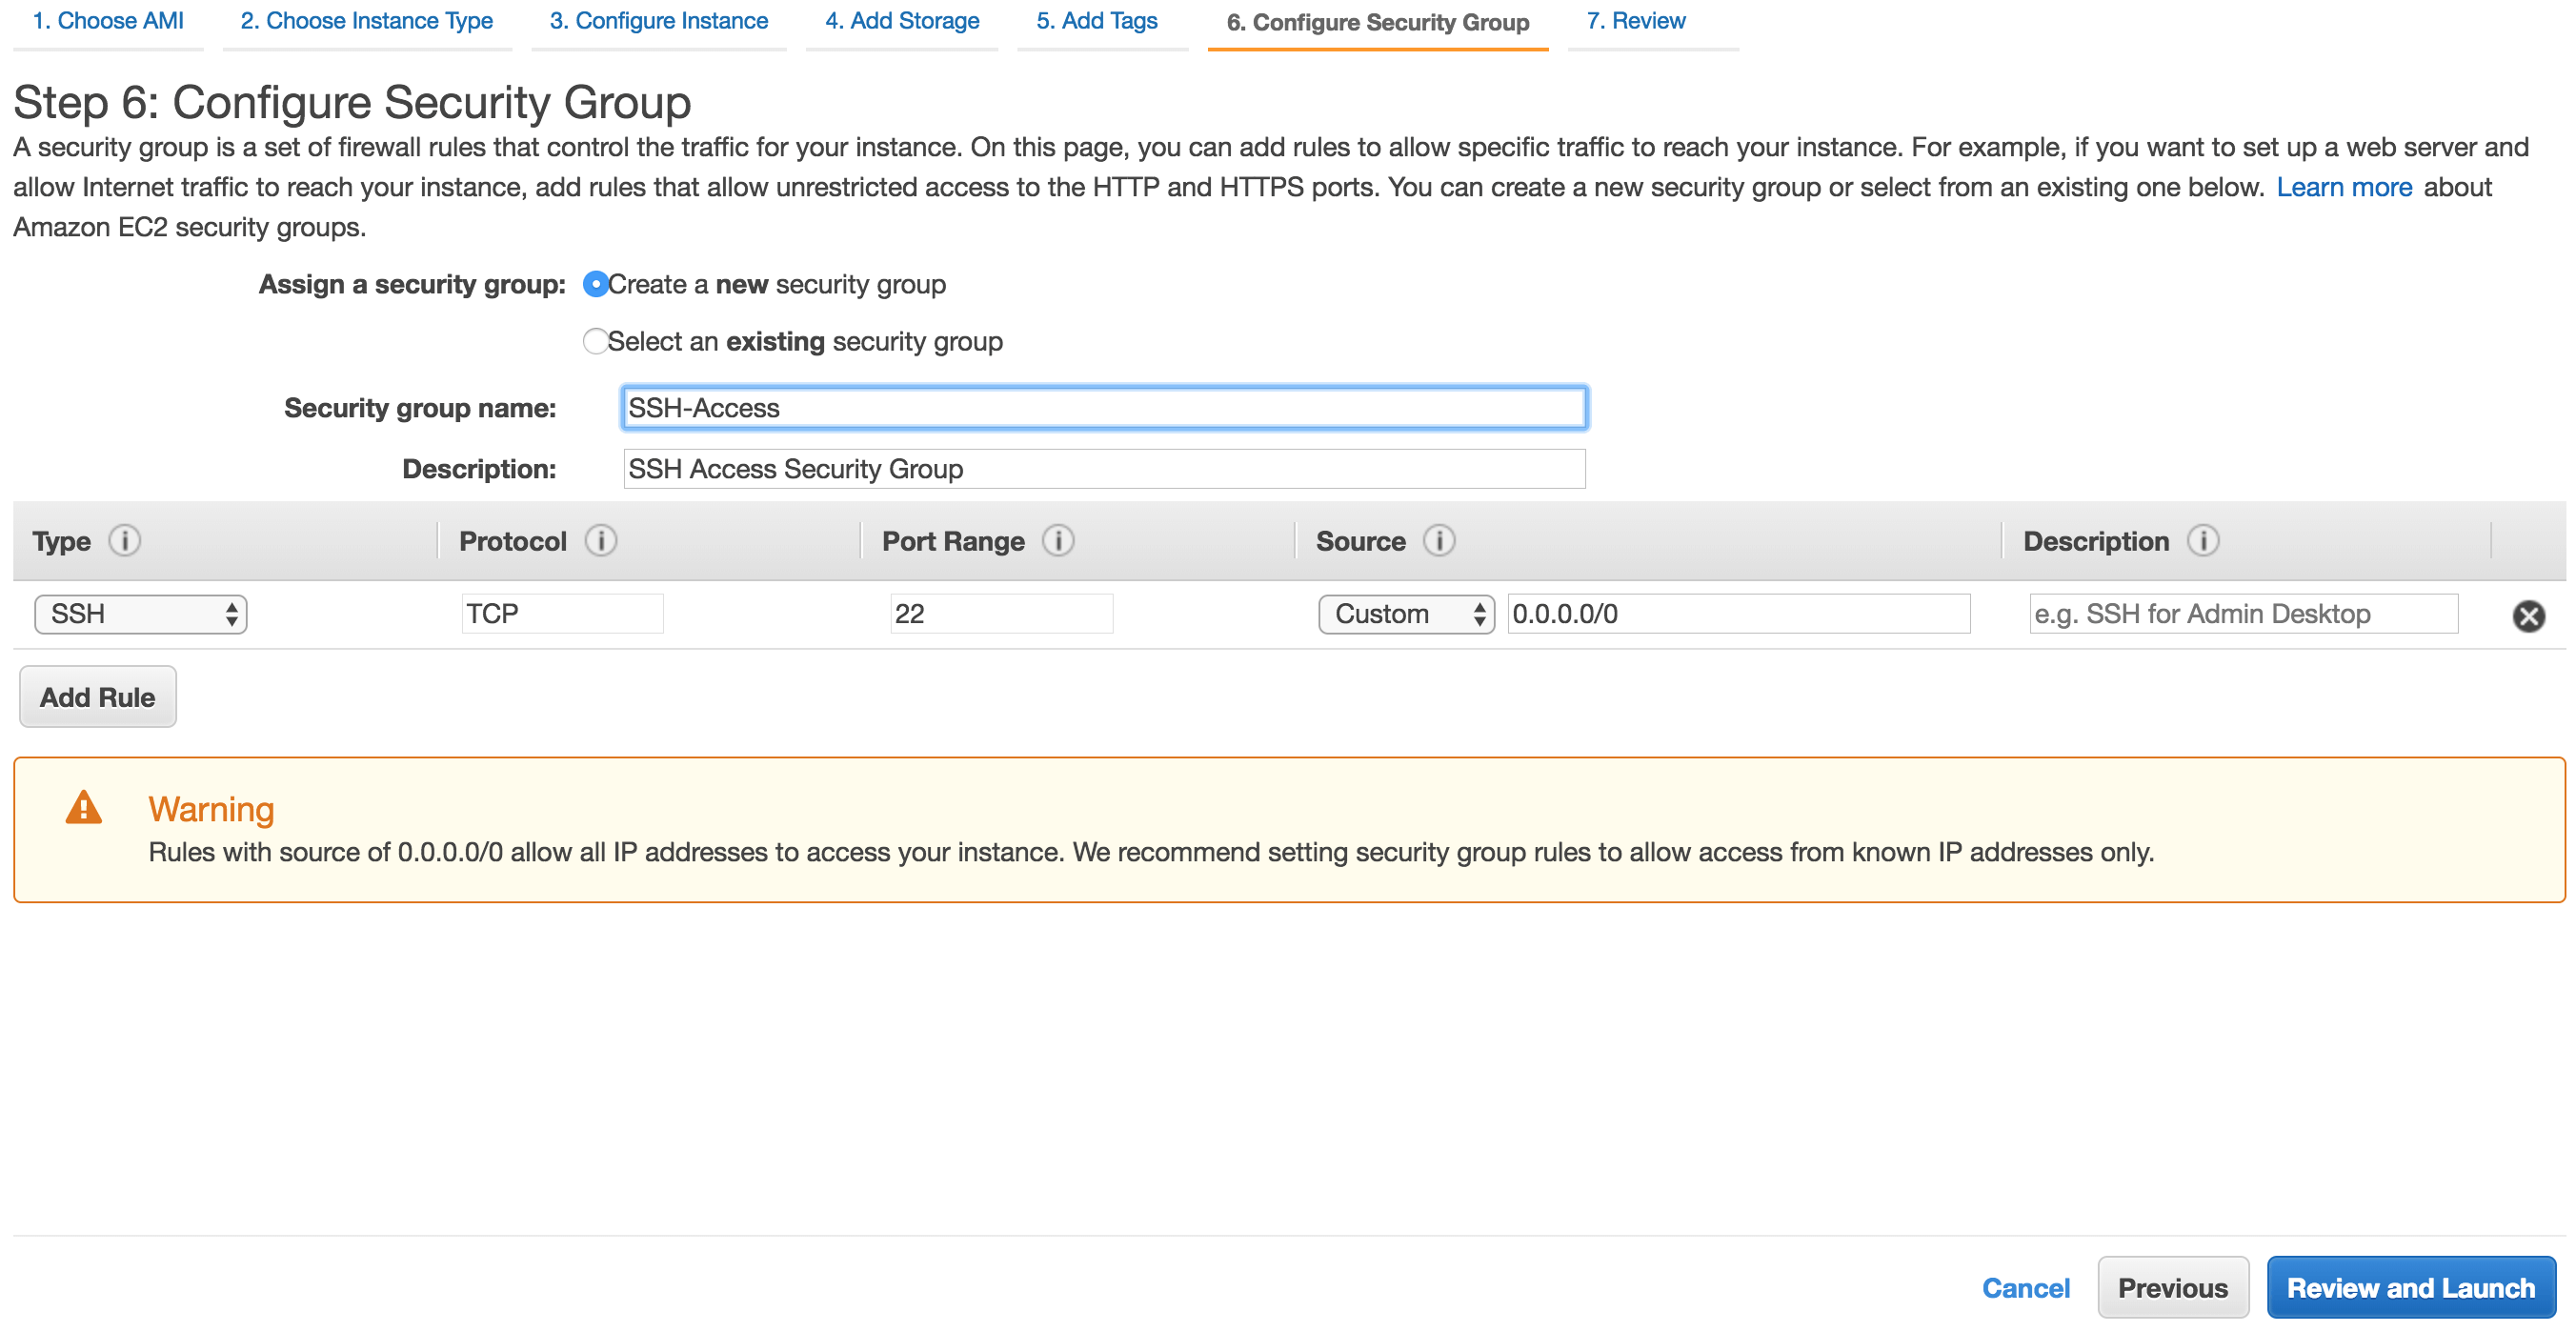Expand the rule Type selector
Viewport: 2576px width, 1332px height.
(140, 614)
